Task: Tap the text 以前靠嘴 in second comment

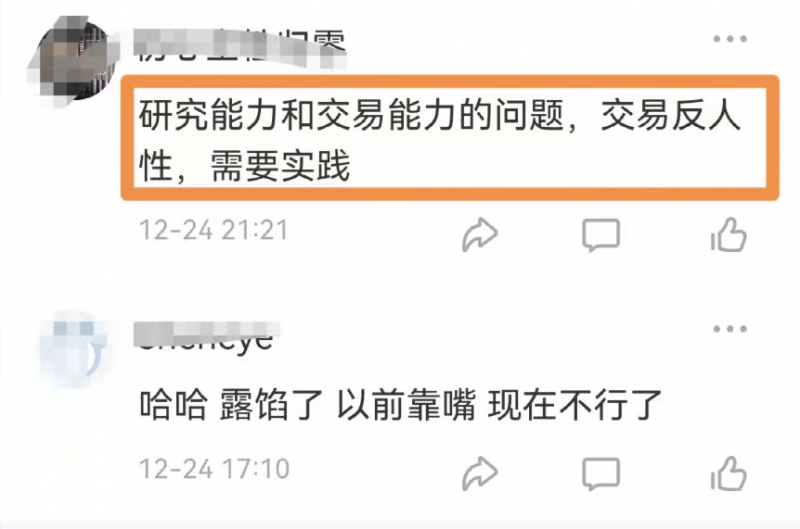Action: (406, 405)
